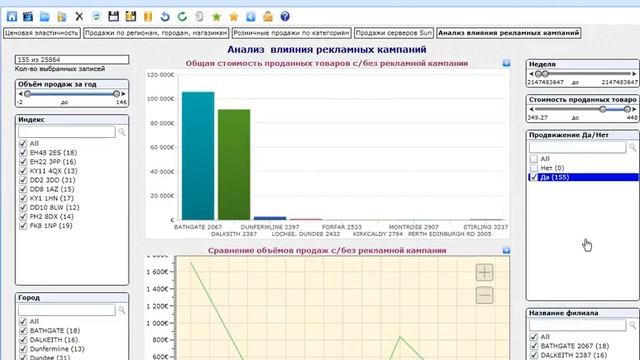Image resolution: width=640 pixels, height=360 pixels.
Task: Zoom out with the minus button on line chart
Action: [x=484, y=295]
